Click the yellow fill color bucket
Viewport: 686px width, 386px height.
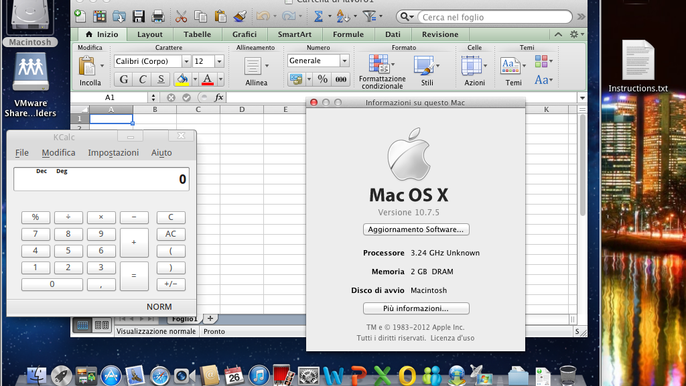point(182,79)
